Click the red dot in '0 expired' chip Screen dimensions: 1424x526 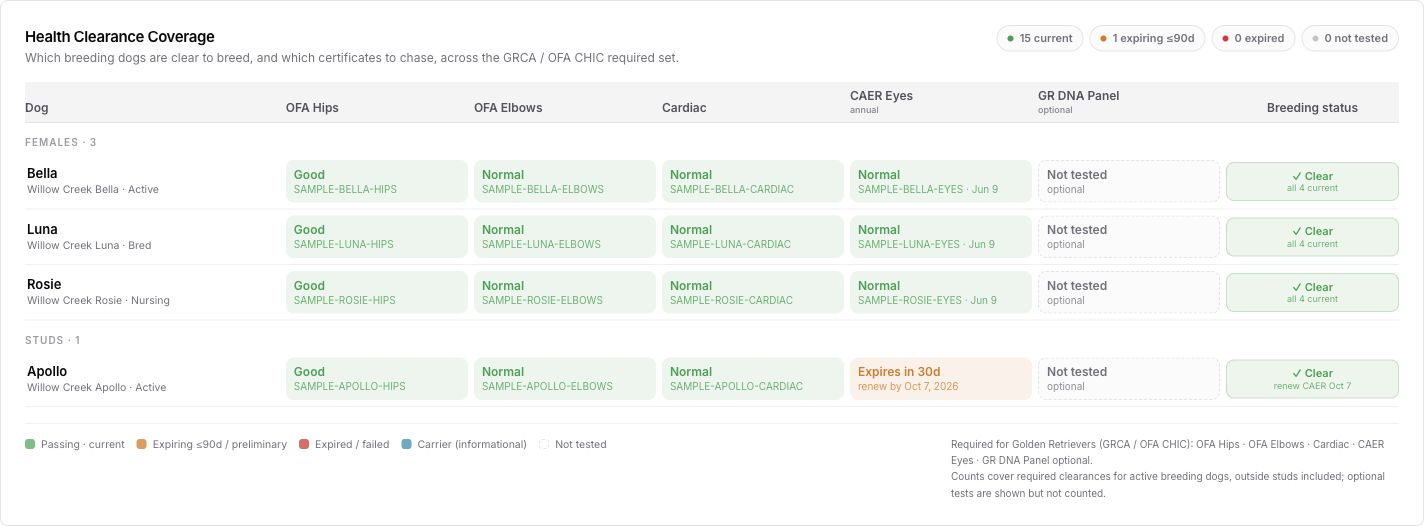point(1225,39)
